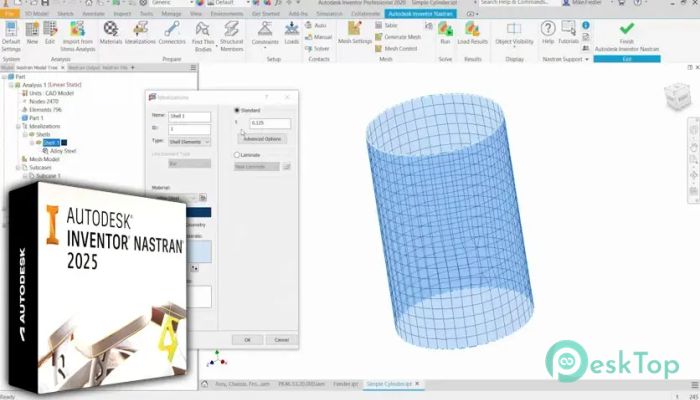Click the Search Help & Commands box
The height and width of the screenshot is (400, 700).
[x=518, y=3]
